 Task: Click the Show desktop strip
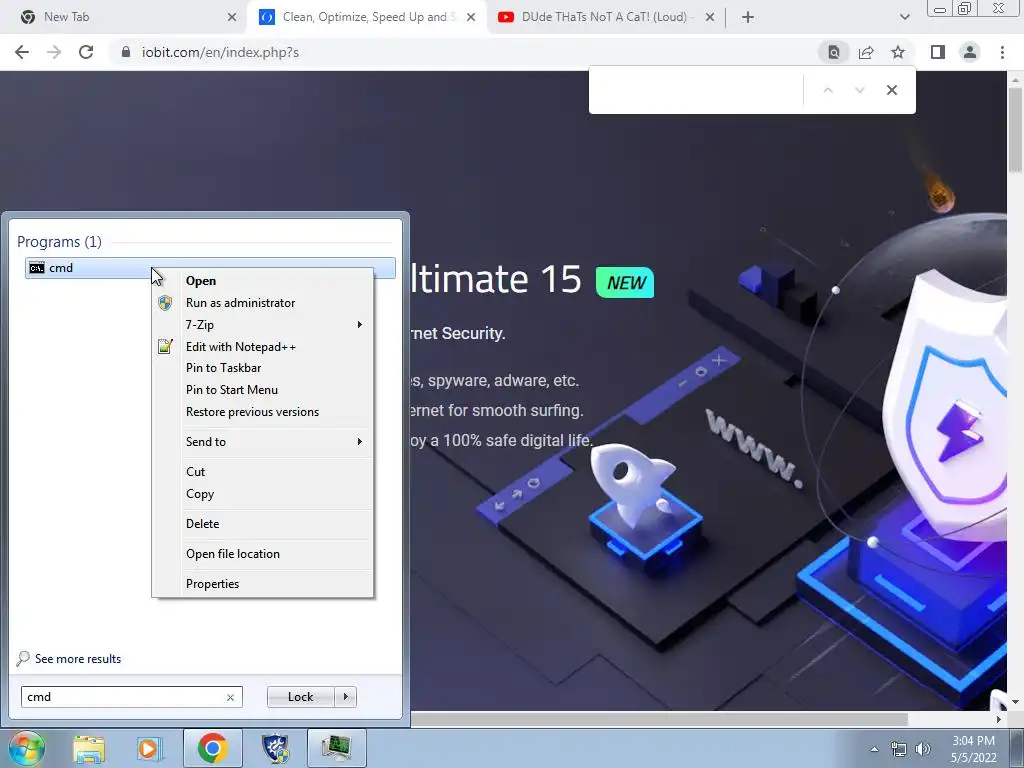pyautogui.click(x=1017, y=748)
